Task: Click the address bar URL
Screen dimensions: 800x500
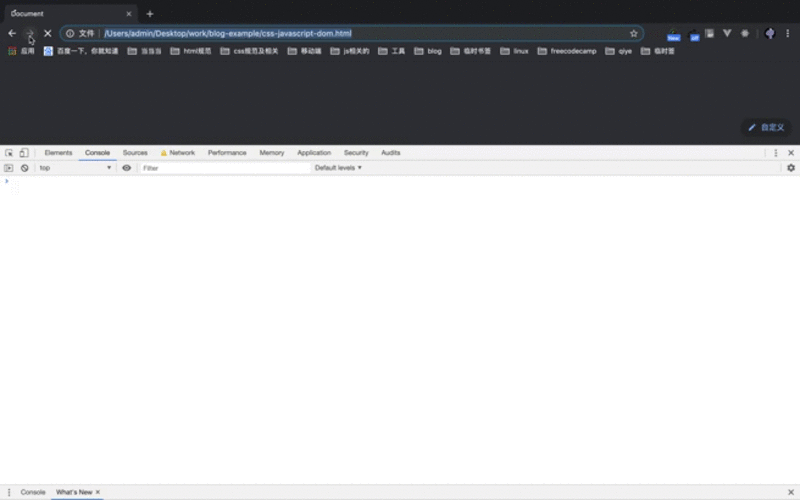Action: tap(228, 33)
